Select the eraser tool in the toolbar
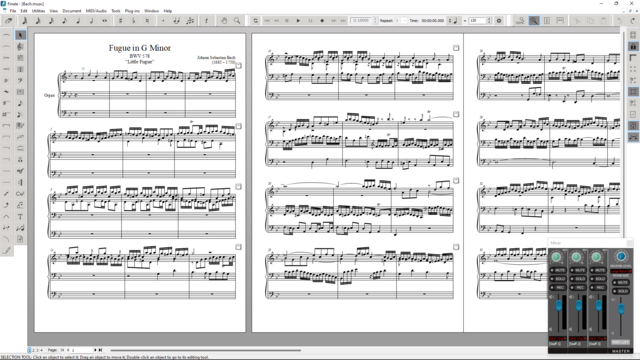Viewport: 640px width, 360px height. (x=9, y=21)
